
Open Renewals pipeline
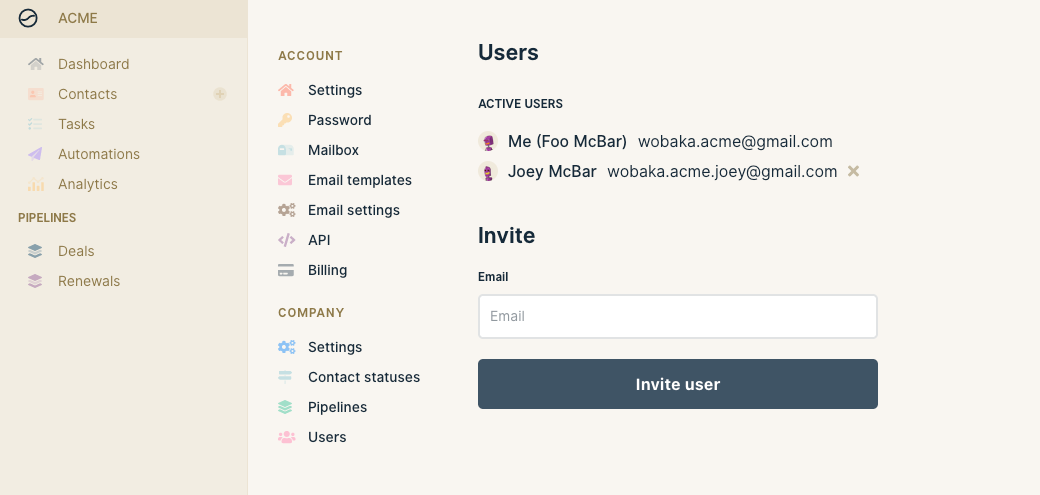coord(89,281)
